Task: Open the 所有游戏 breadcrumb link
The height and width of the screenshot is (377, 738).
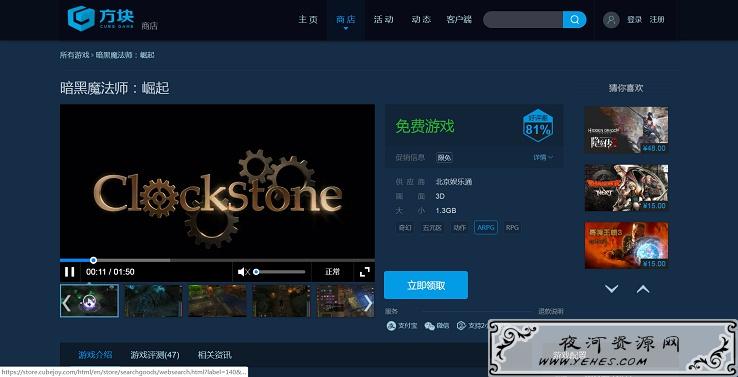Action: click(x=74, y=55)
